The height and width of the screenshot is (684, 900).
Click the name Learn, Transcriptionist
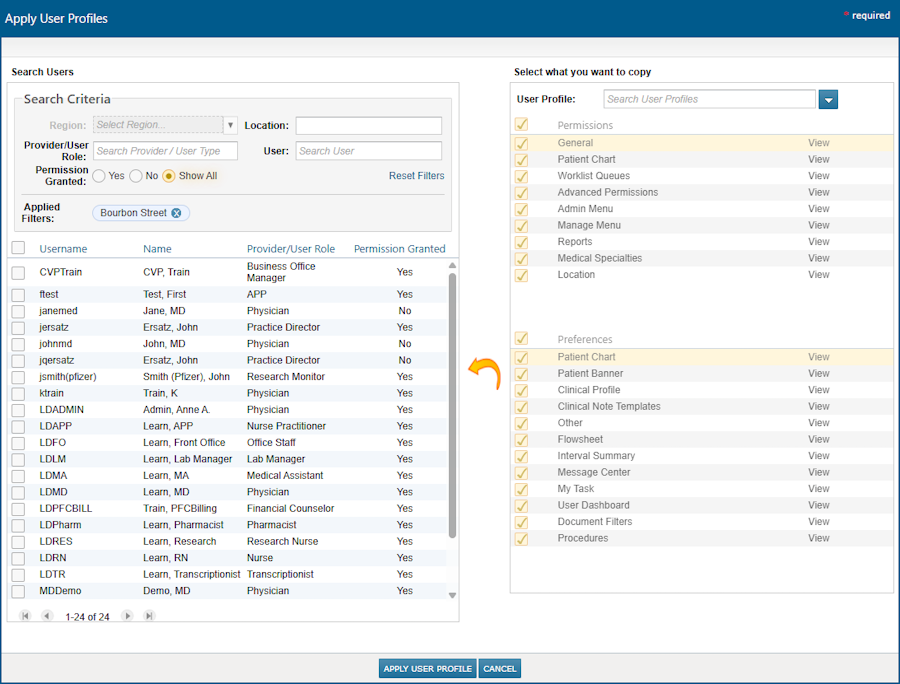(x=192, y=574)
